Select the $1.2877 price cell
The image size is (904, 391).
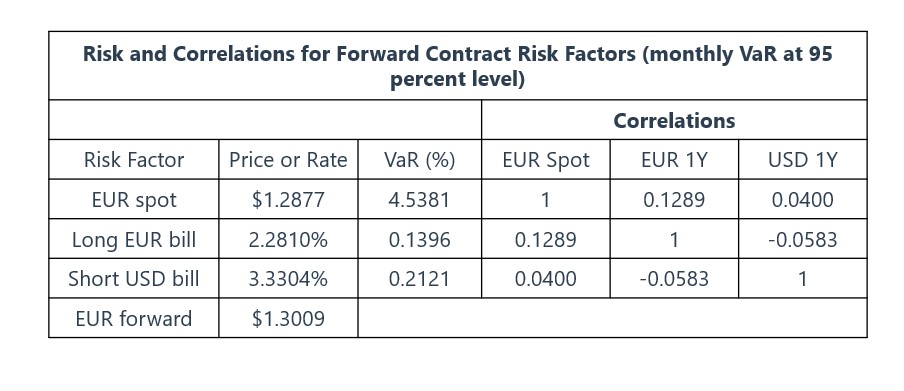pos(288,200)
